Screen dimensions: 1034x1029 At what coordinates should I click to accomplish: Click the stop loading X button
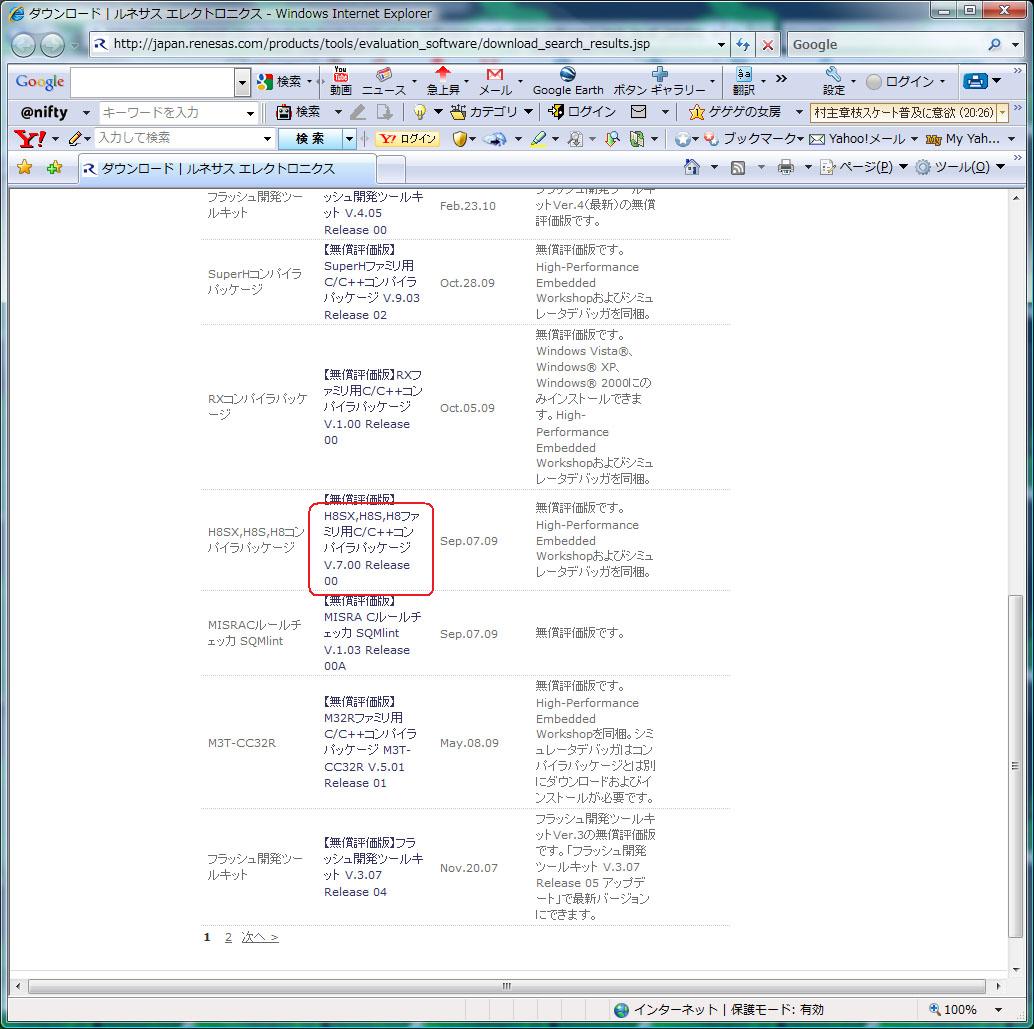(767, 45)
